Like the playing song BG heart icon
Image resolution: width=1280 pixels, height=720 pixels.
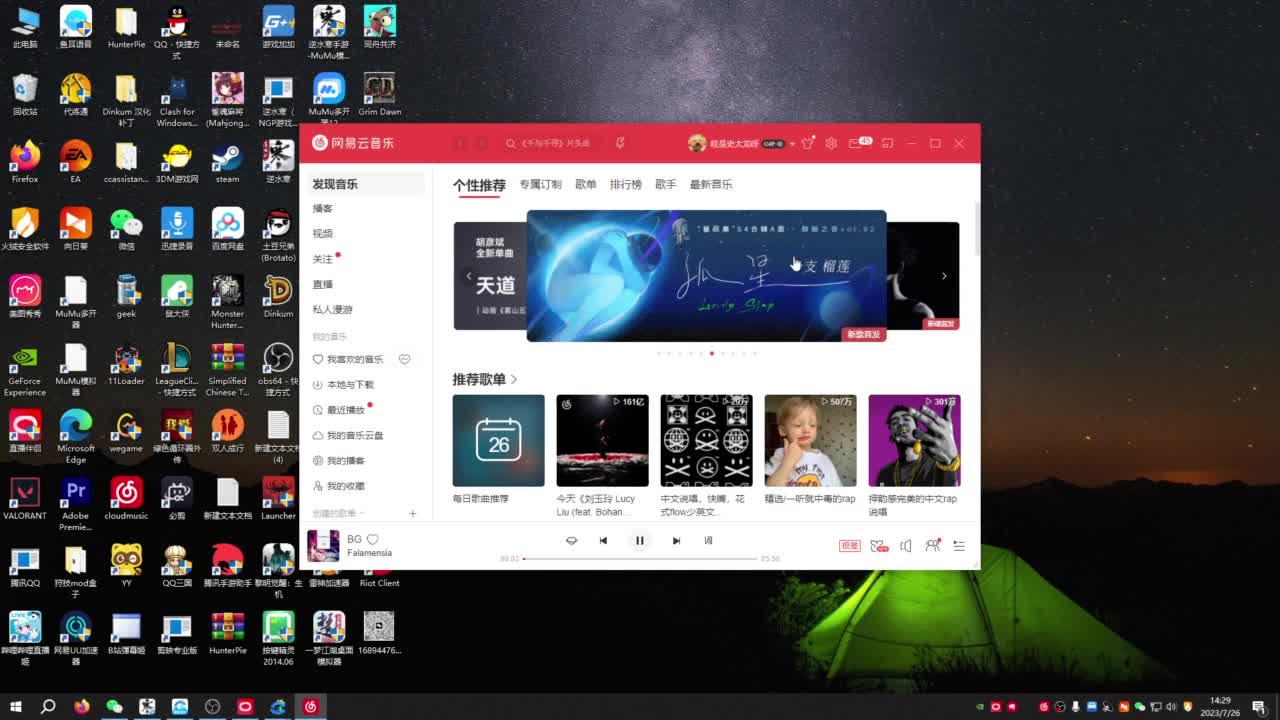(373, 539)
